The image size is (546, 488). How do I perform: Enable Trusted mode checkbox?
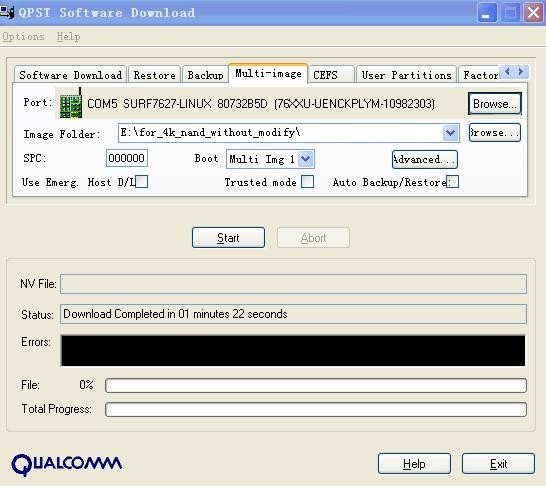pyautogui.click(x=307, y=181)
